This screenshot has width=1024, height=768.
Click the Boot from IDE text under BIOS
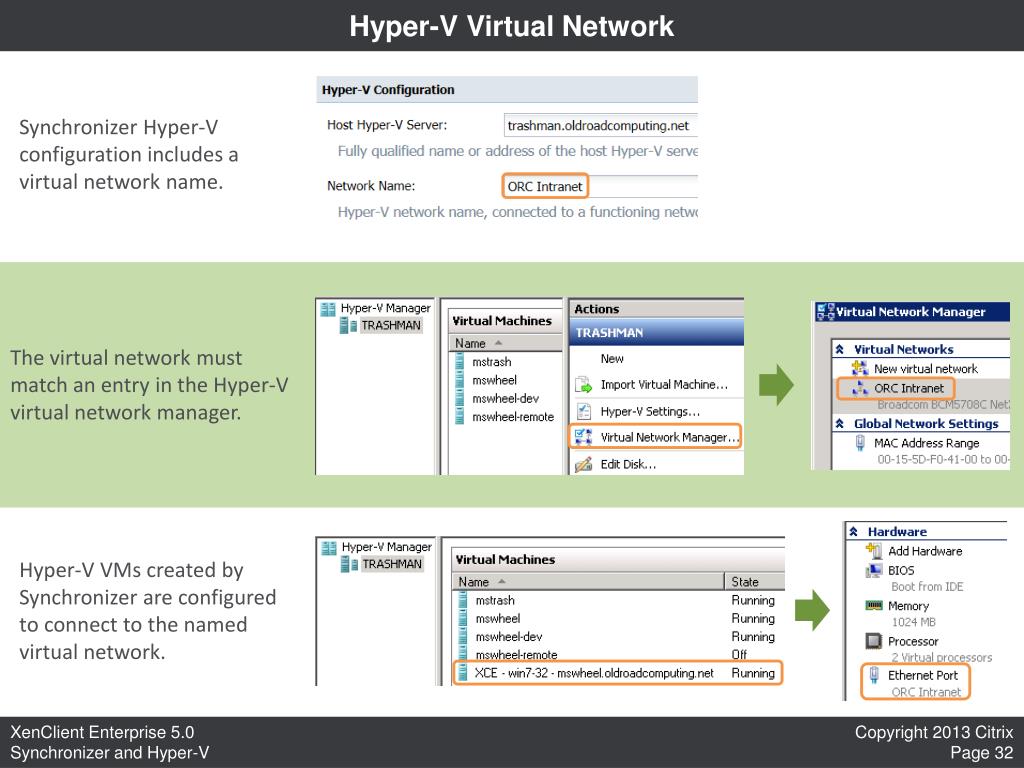pos(927,586)
